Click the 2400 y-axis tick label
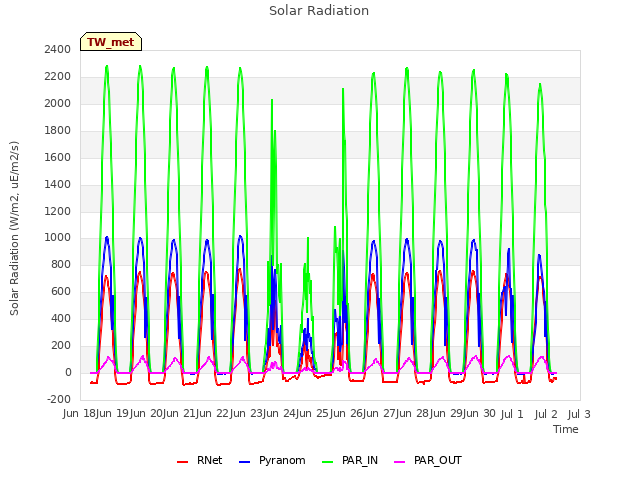 point(58,49)
